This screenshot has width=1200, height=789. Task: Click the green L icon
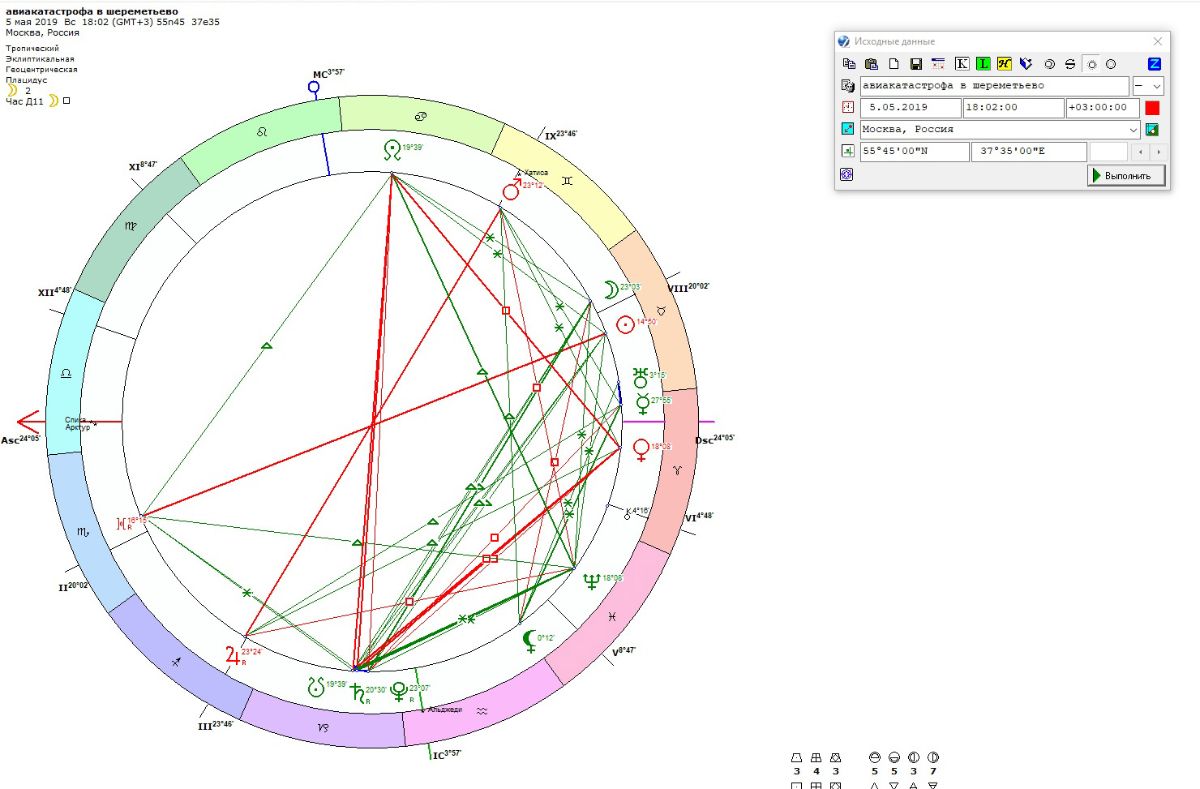984,64
